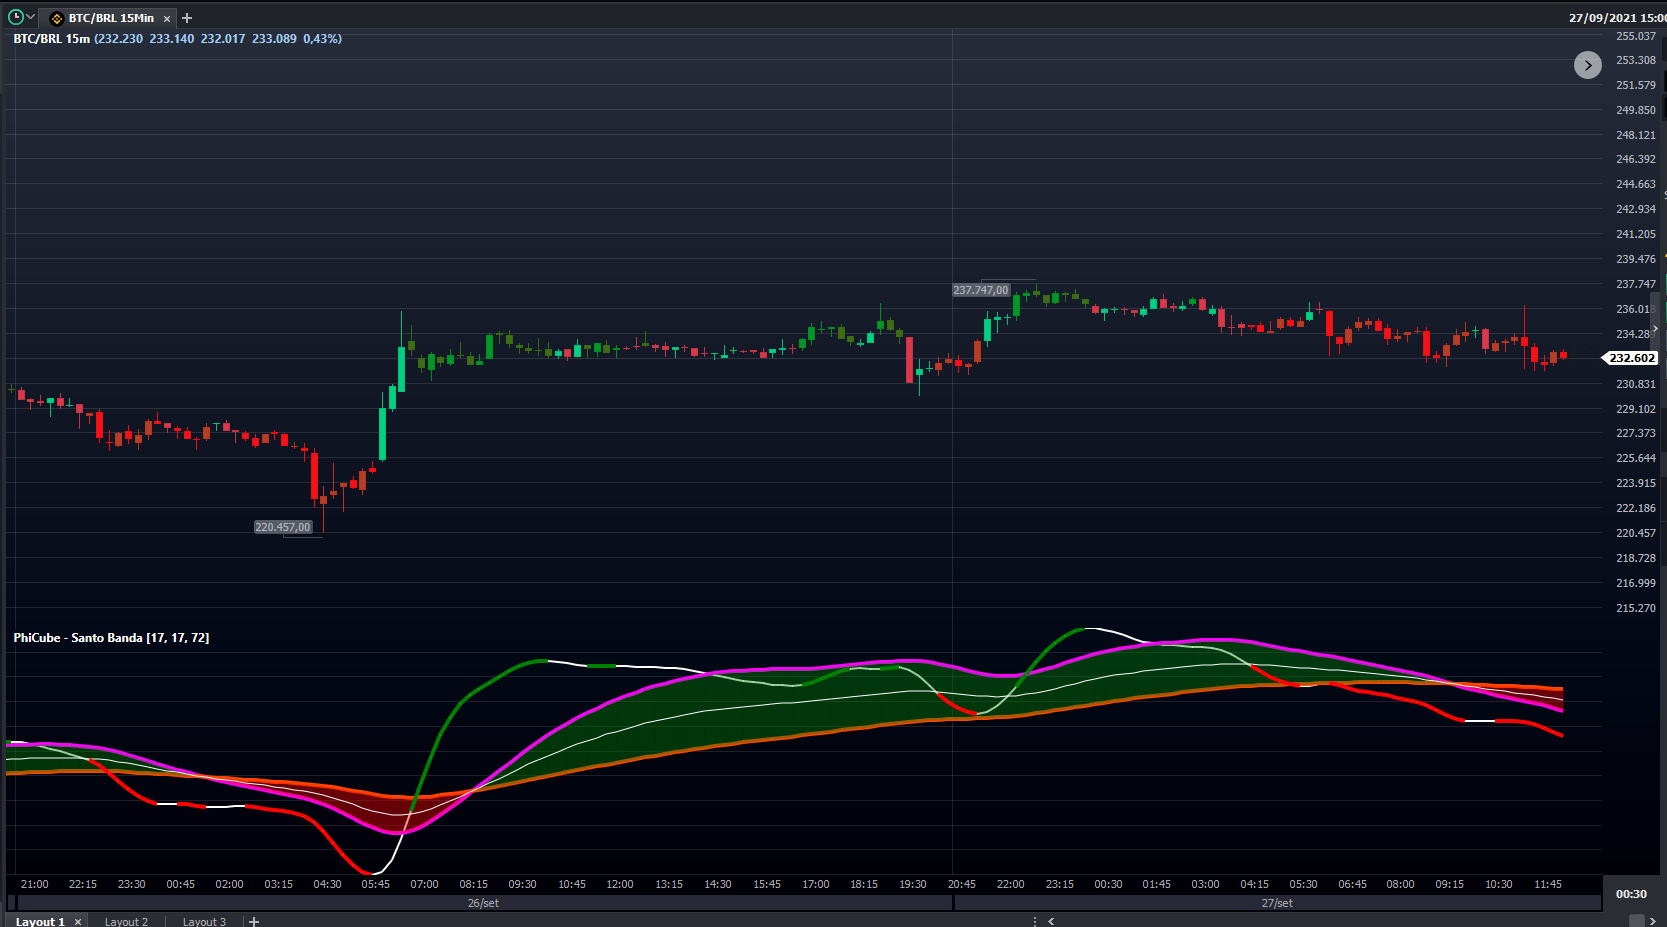Click the PhiCube - Santo Banda [17, 17, 72] indicator label
This screenshot has width=1667, height=927.
111,638
